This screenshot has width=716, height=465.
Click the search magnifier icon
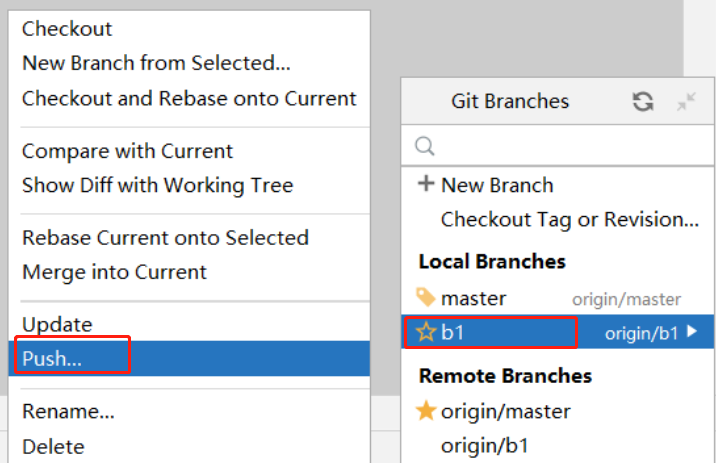pyautogui.click(x=425, y=146)
